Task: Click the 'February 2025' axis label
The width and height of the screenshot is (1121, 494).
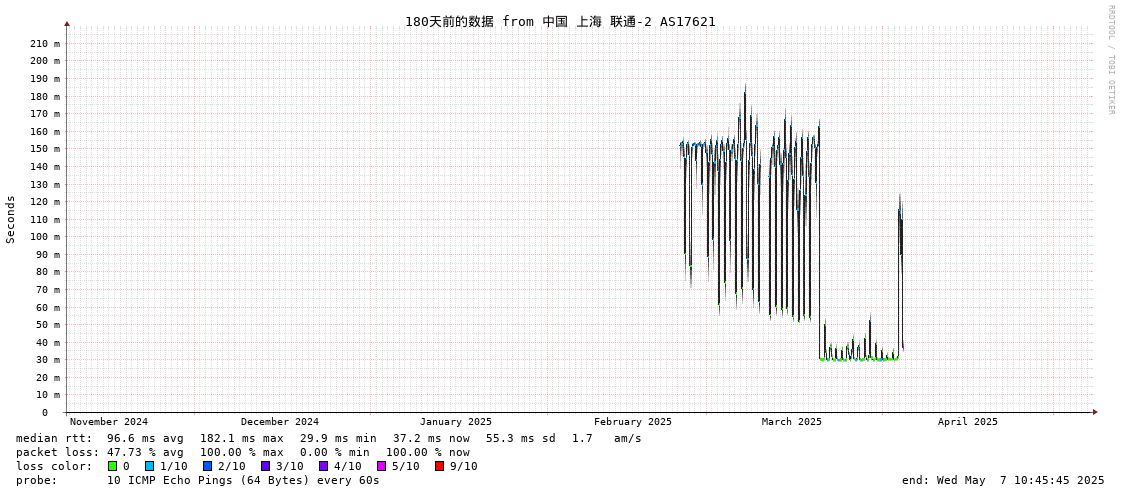Action: click(633, 422)
